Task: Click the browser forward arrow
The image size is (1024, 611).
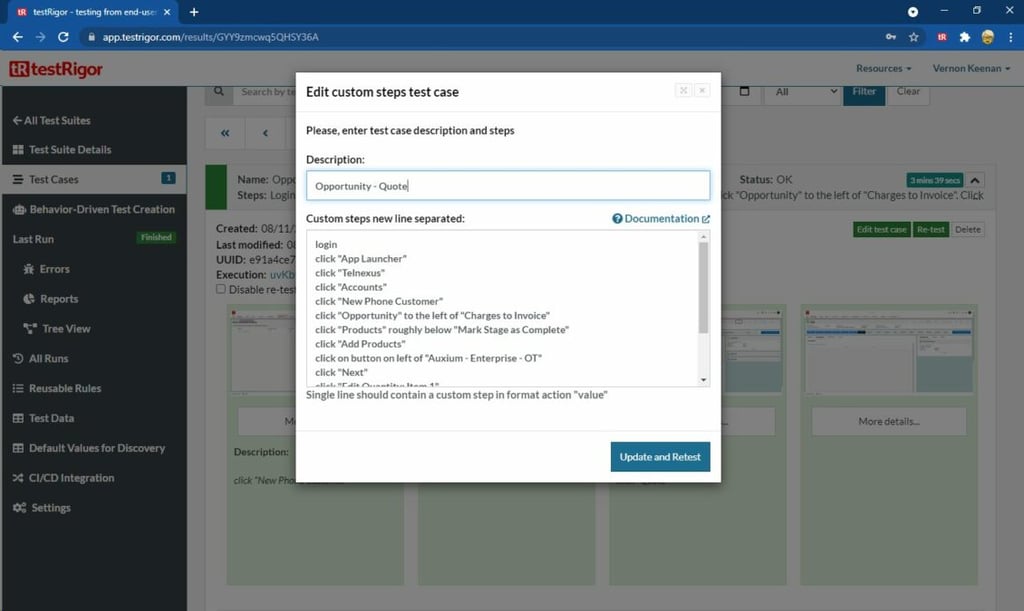Action: pyautogui.click(x=40, y=37)
